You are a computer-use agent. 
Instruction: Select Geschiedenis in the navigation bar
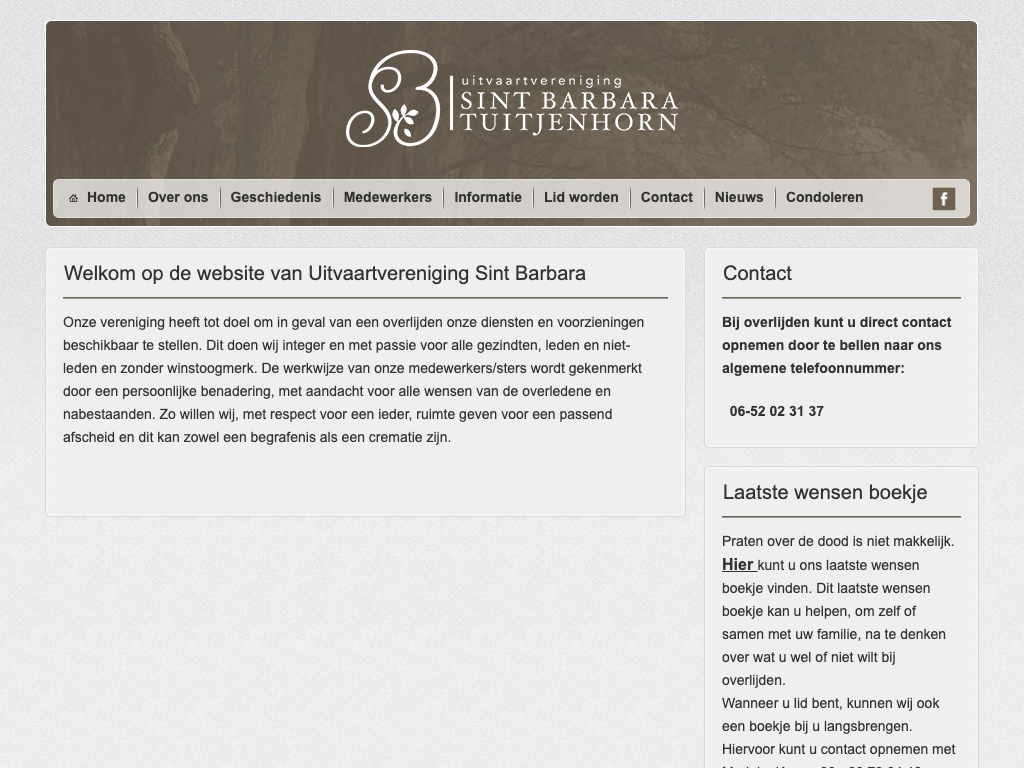pyautogui.click(x=276, y=197)
